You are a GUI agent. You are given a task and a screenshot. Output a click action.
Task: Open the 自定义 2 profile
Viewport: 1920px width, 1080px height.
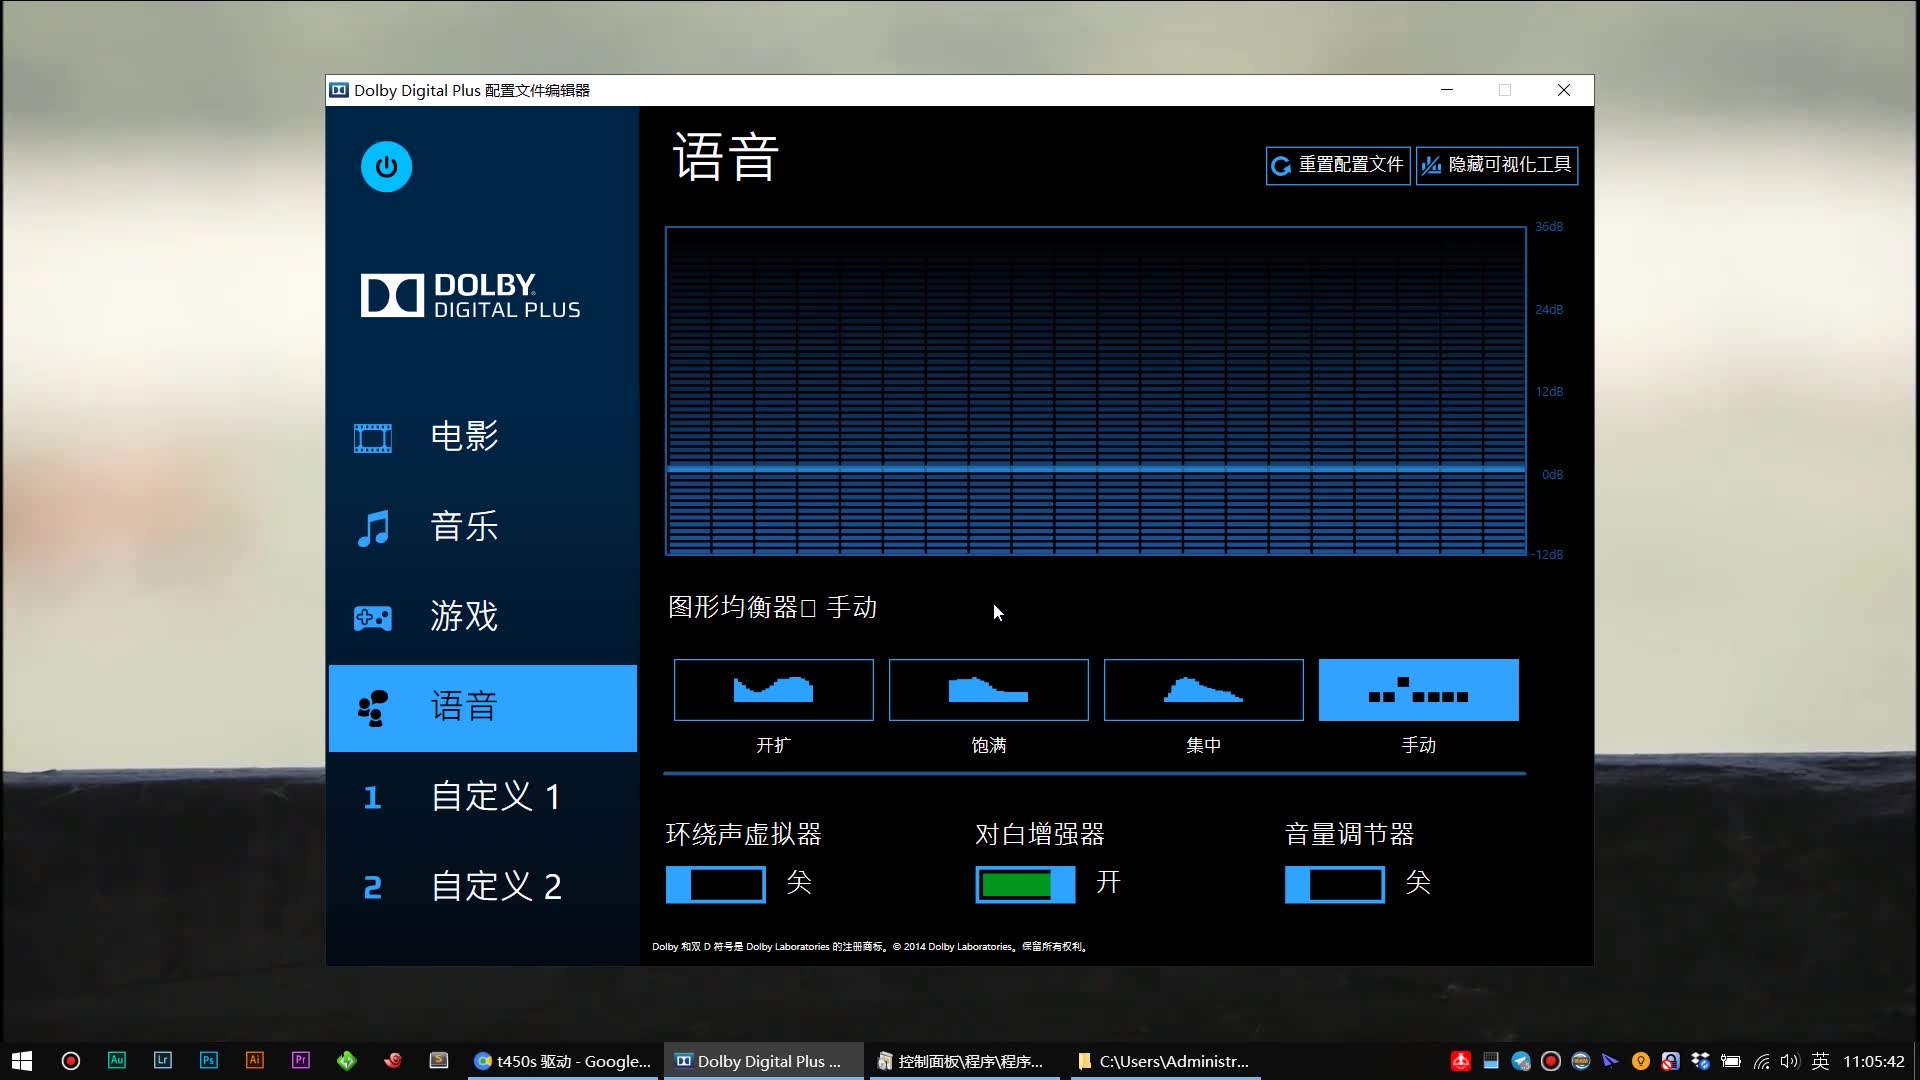coord(482,887)
